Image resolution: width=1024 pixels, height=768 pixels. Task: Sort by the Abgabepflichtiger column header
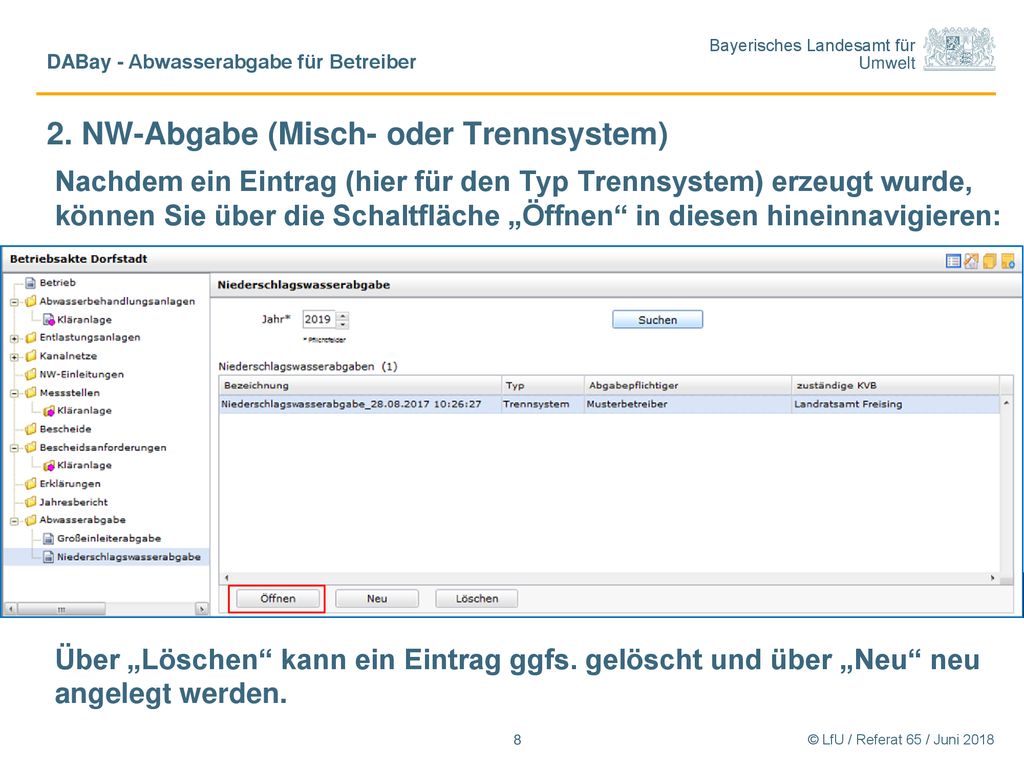coord(688,385)
